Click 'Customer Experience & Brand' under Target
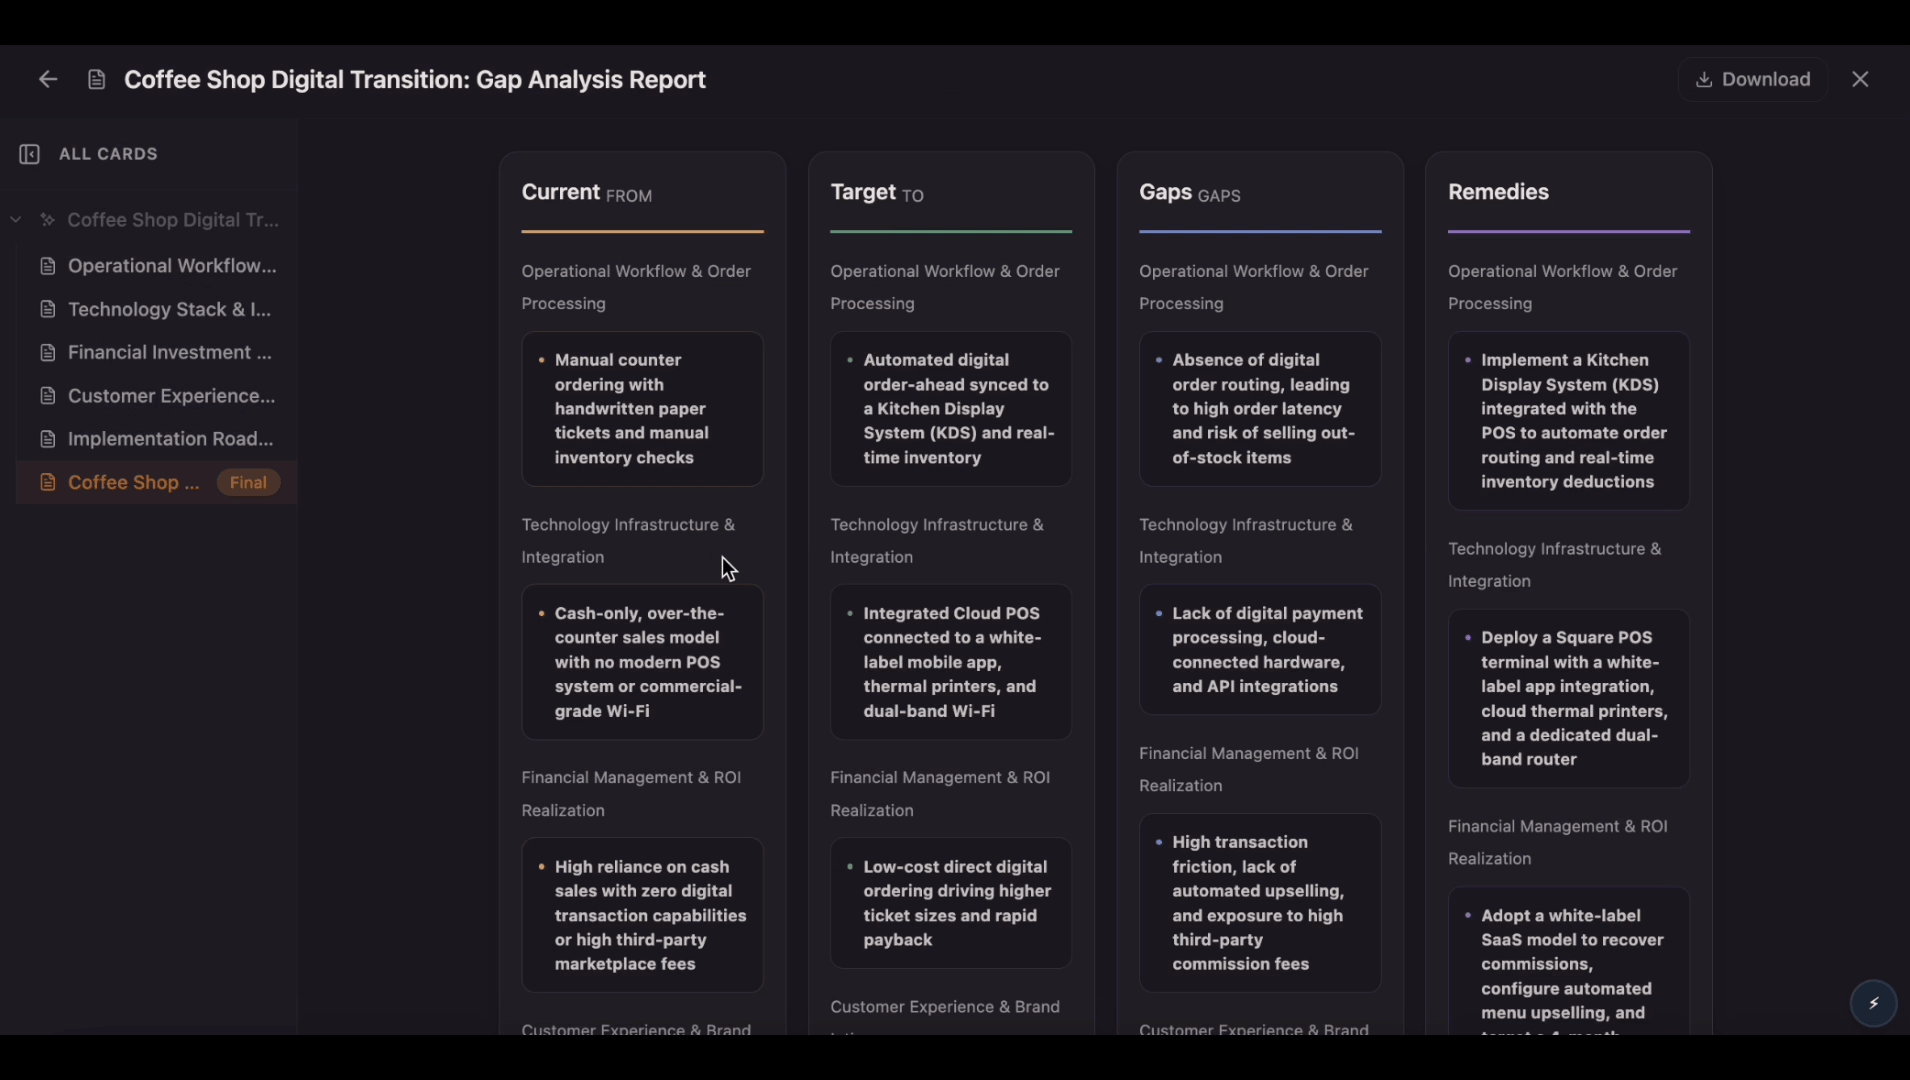1910x1080 pixels. point(945,1007)
